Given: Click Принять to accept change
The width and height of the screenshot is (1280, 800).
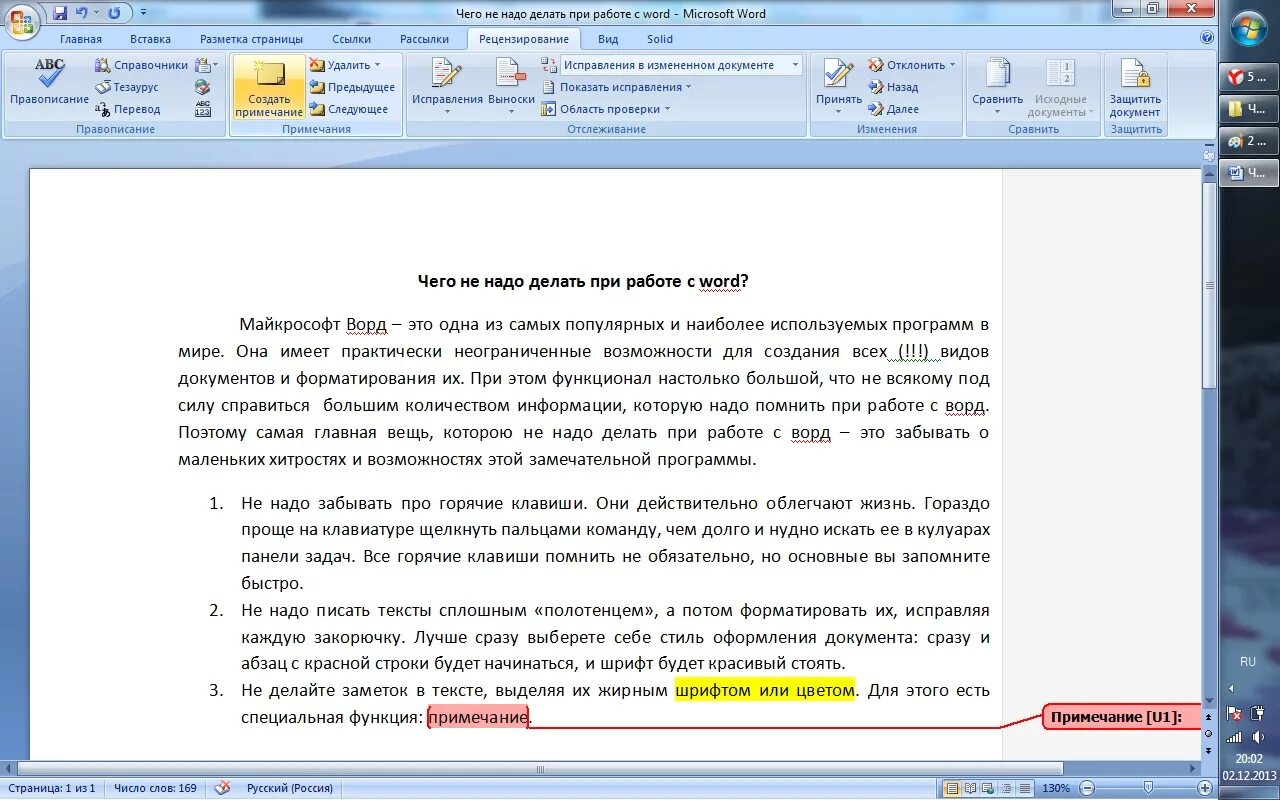Looking at the screenshot, I should click(839, 85).
